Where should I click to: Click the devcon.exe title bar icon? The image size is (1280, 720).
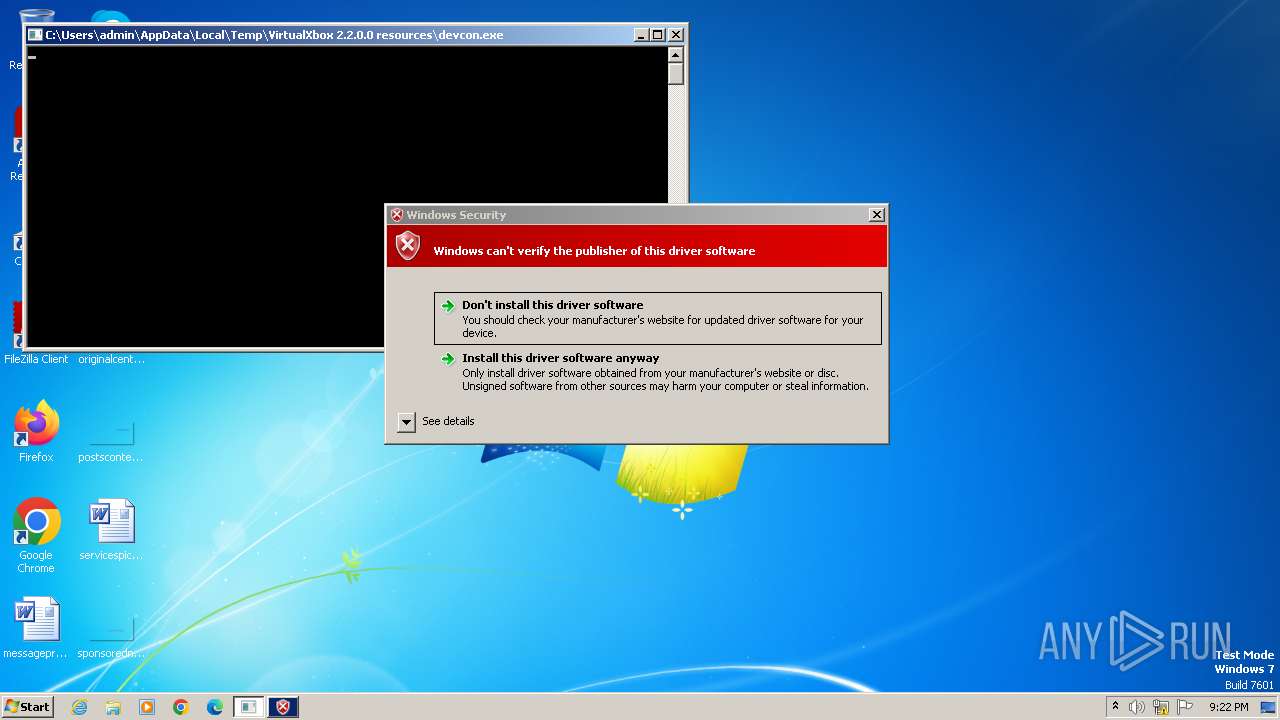pos(36,35)
